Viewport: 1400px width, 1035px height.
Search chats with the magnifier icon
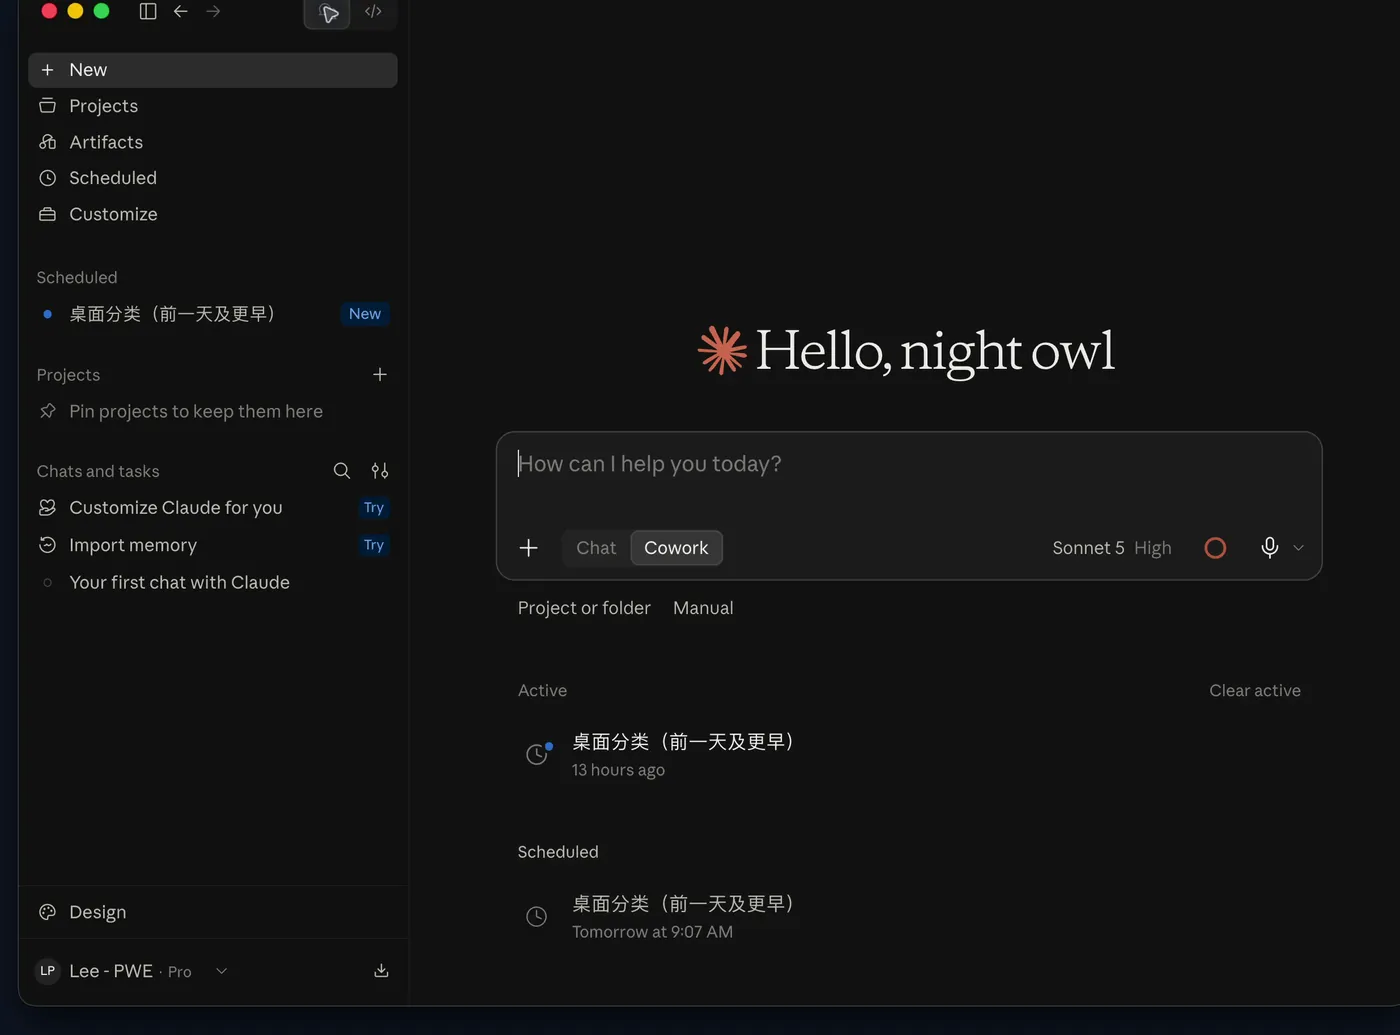pyautogui.click(x=342, y=471)
